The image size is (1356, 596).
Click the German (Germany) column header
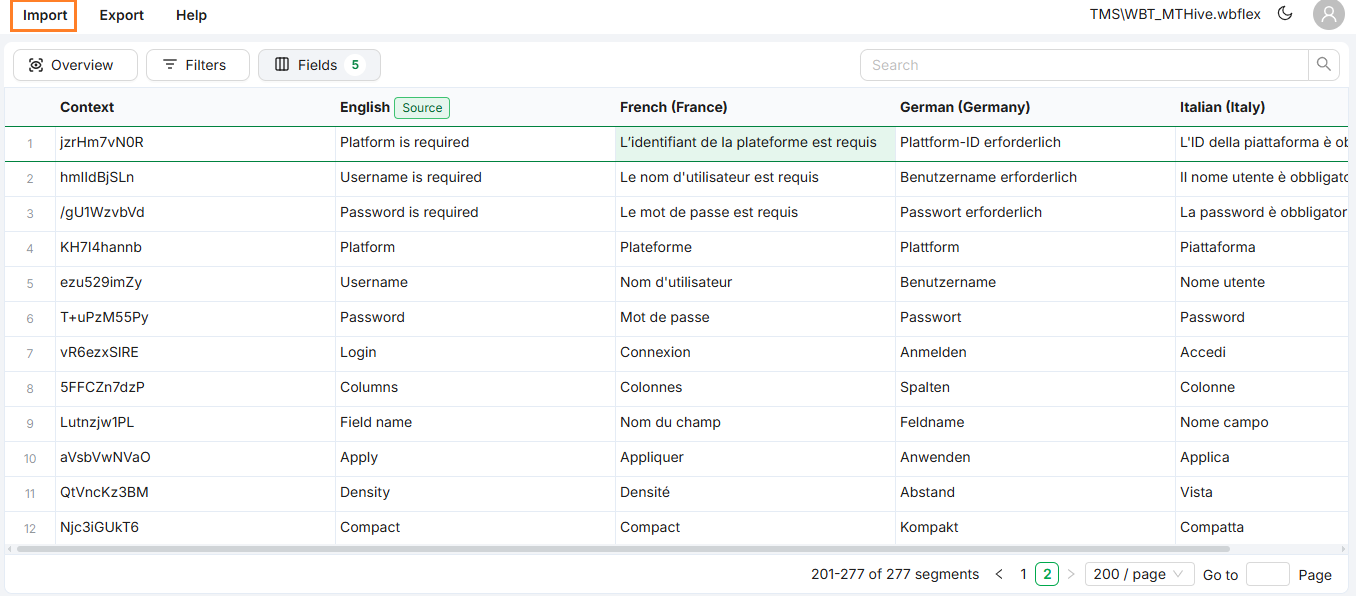(x=964, y=107)
